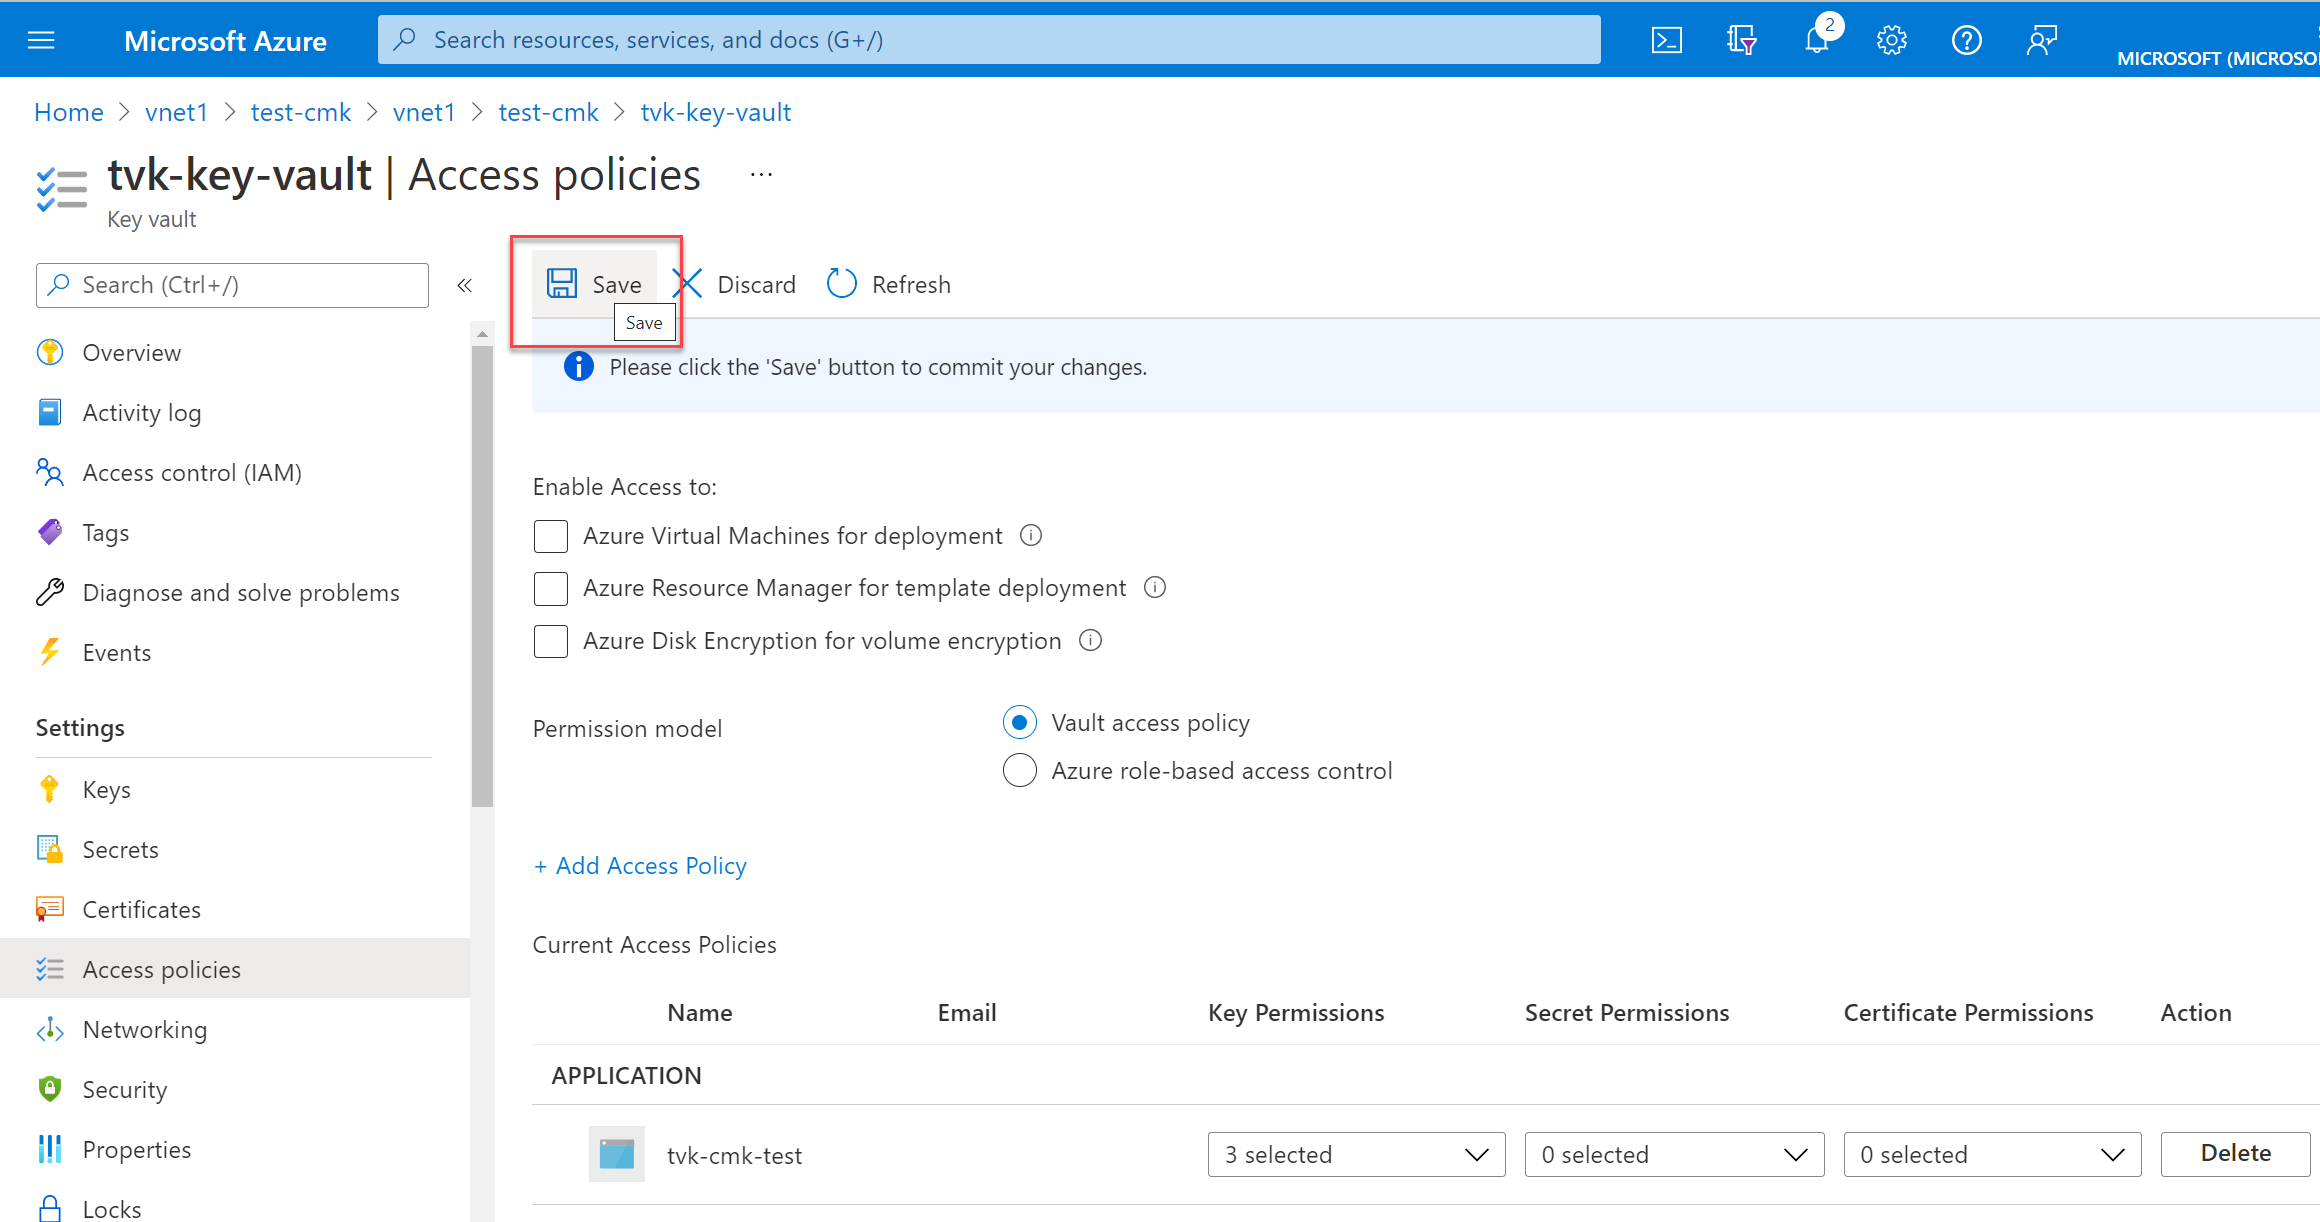Click the Discard icon to cancel changes
The height and width of the screenshot is (1222, 2320).
coord(687,284)
